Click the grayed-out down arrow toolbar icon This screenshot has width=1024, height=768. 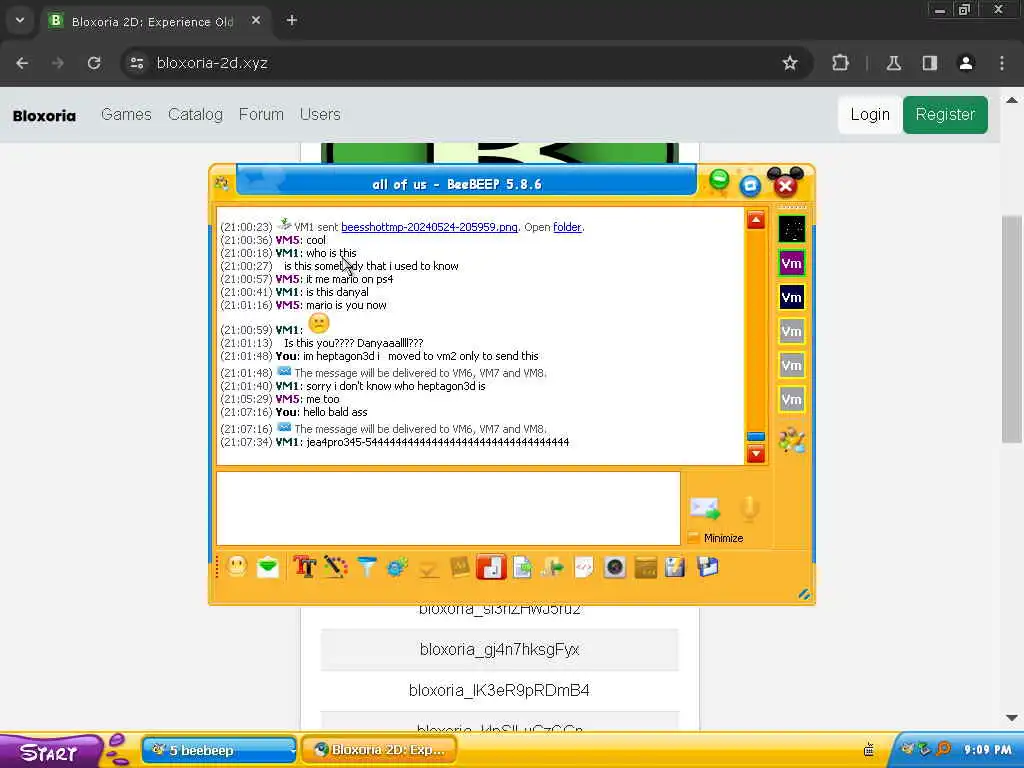428,568
